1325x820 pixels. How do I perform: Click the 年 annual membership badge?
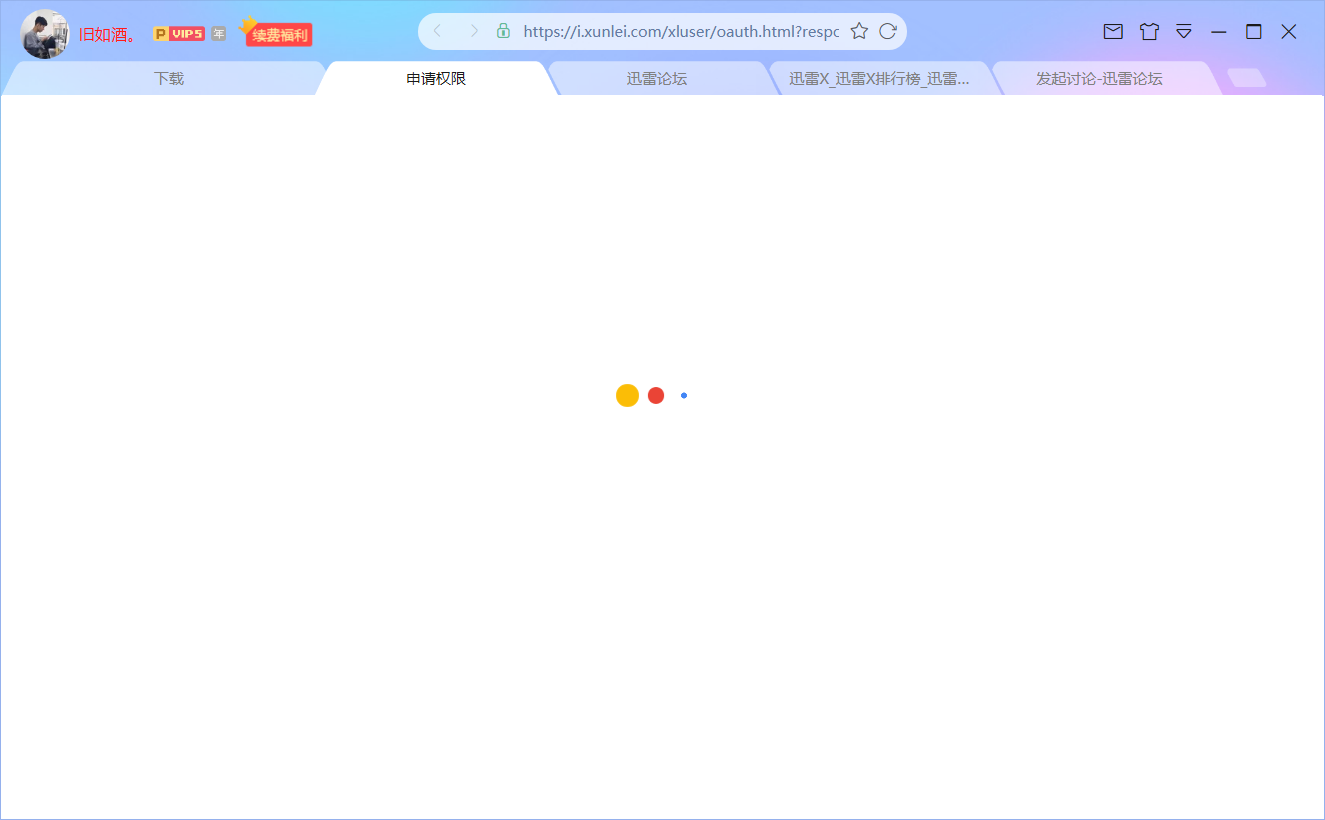point(218,33)
